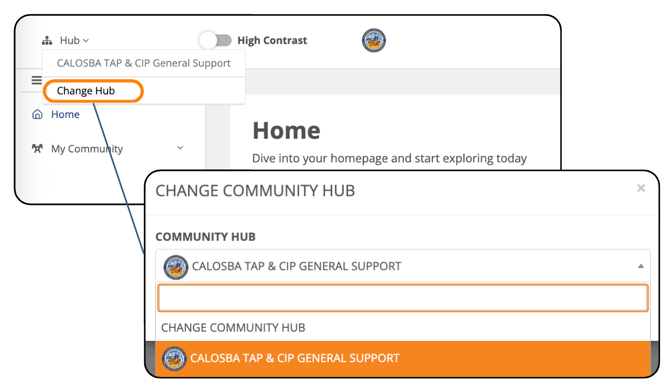The height and width of the screenshot is (389, 670).
Task: Close the Change Community Hub dialog
Action: [641, 188]
